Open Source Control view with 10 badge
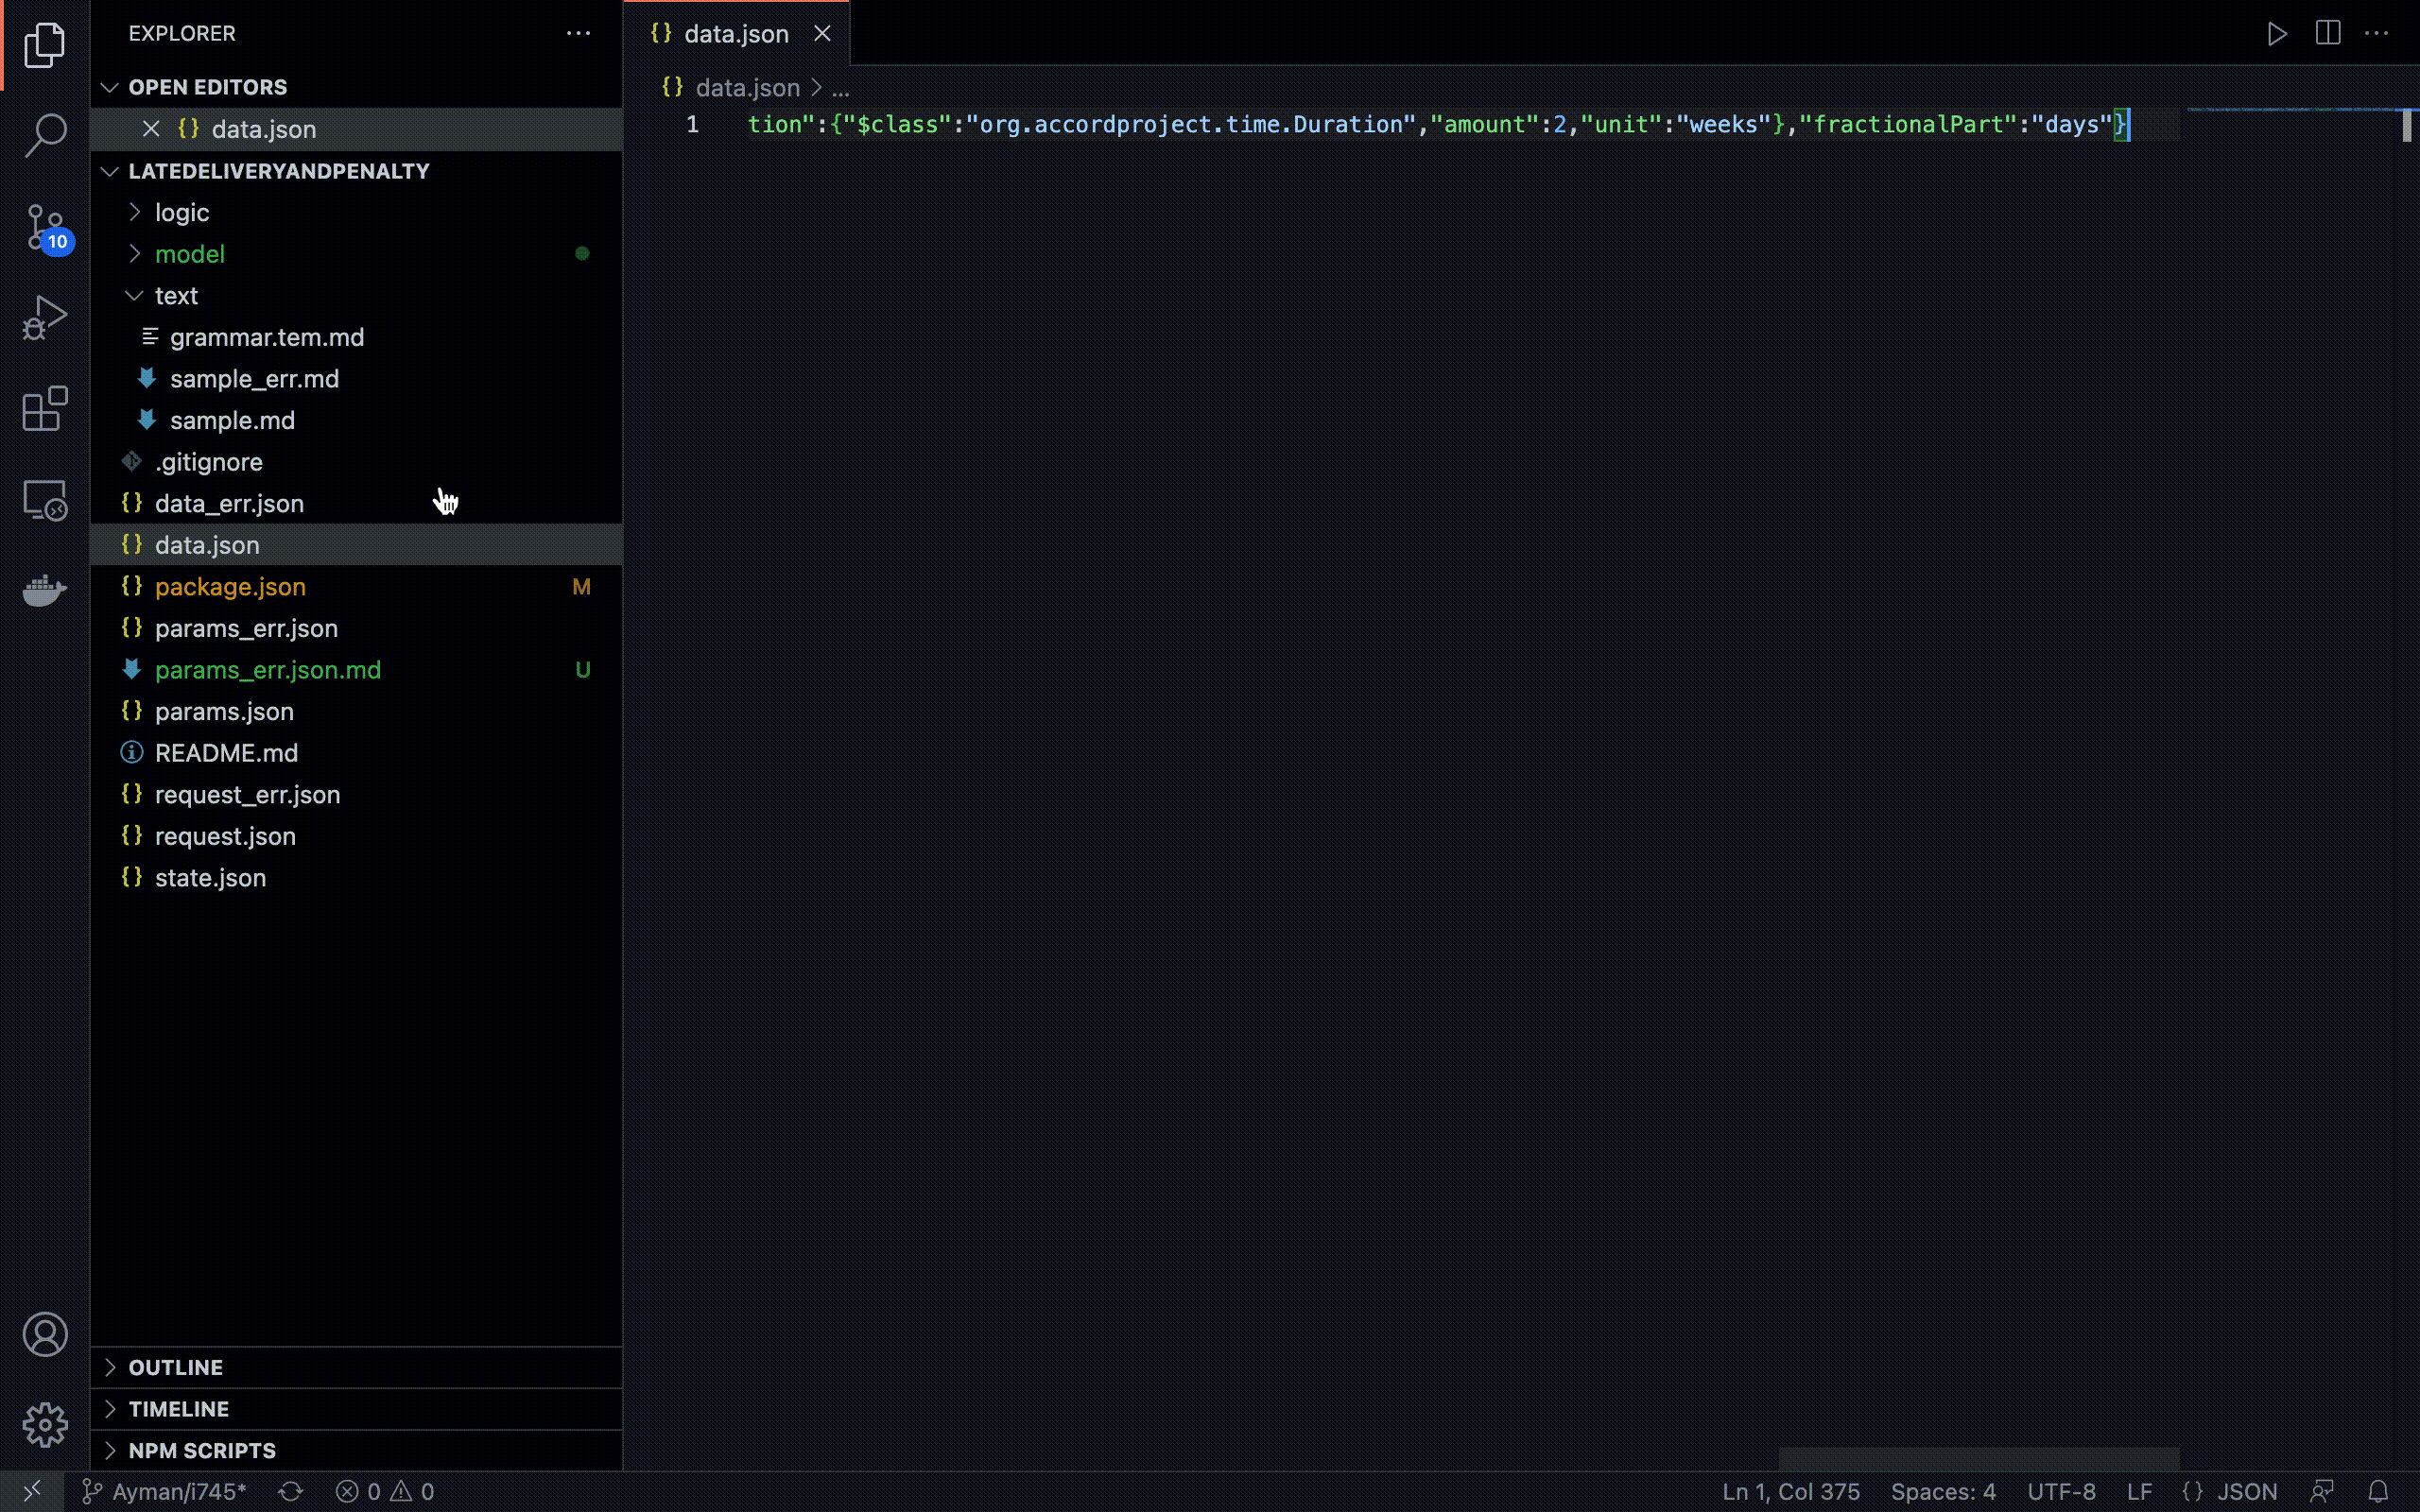2420x1512 pixels. 45,227
